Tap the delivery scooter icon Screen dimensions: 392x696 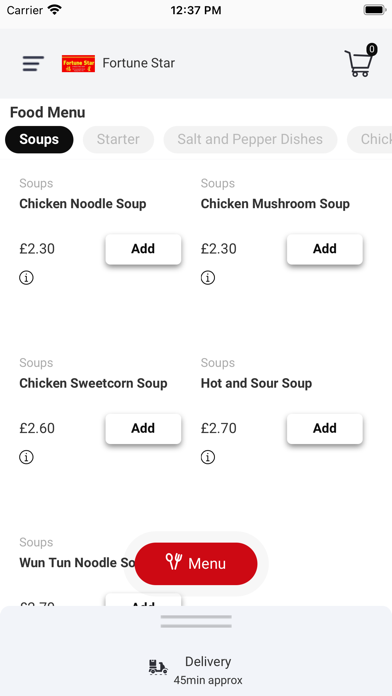tap(158, 667)
